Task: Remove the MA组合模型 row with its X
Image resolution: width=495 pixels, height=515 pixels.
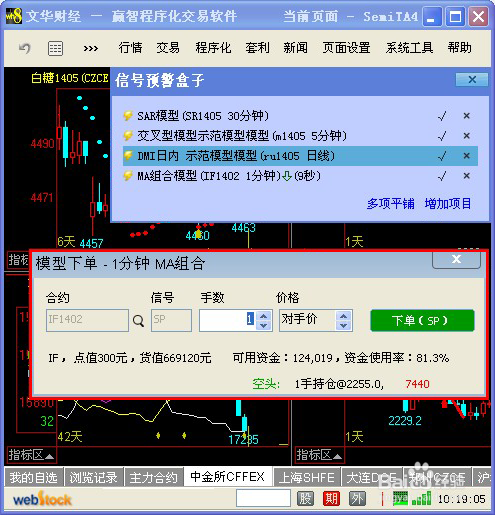Action: (467, 176)
